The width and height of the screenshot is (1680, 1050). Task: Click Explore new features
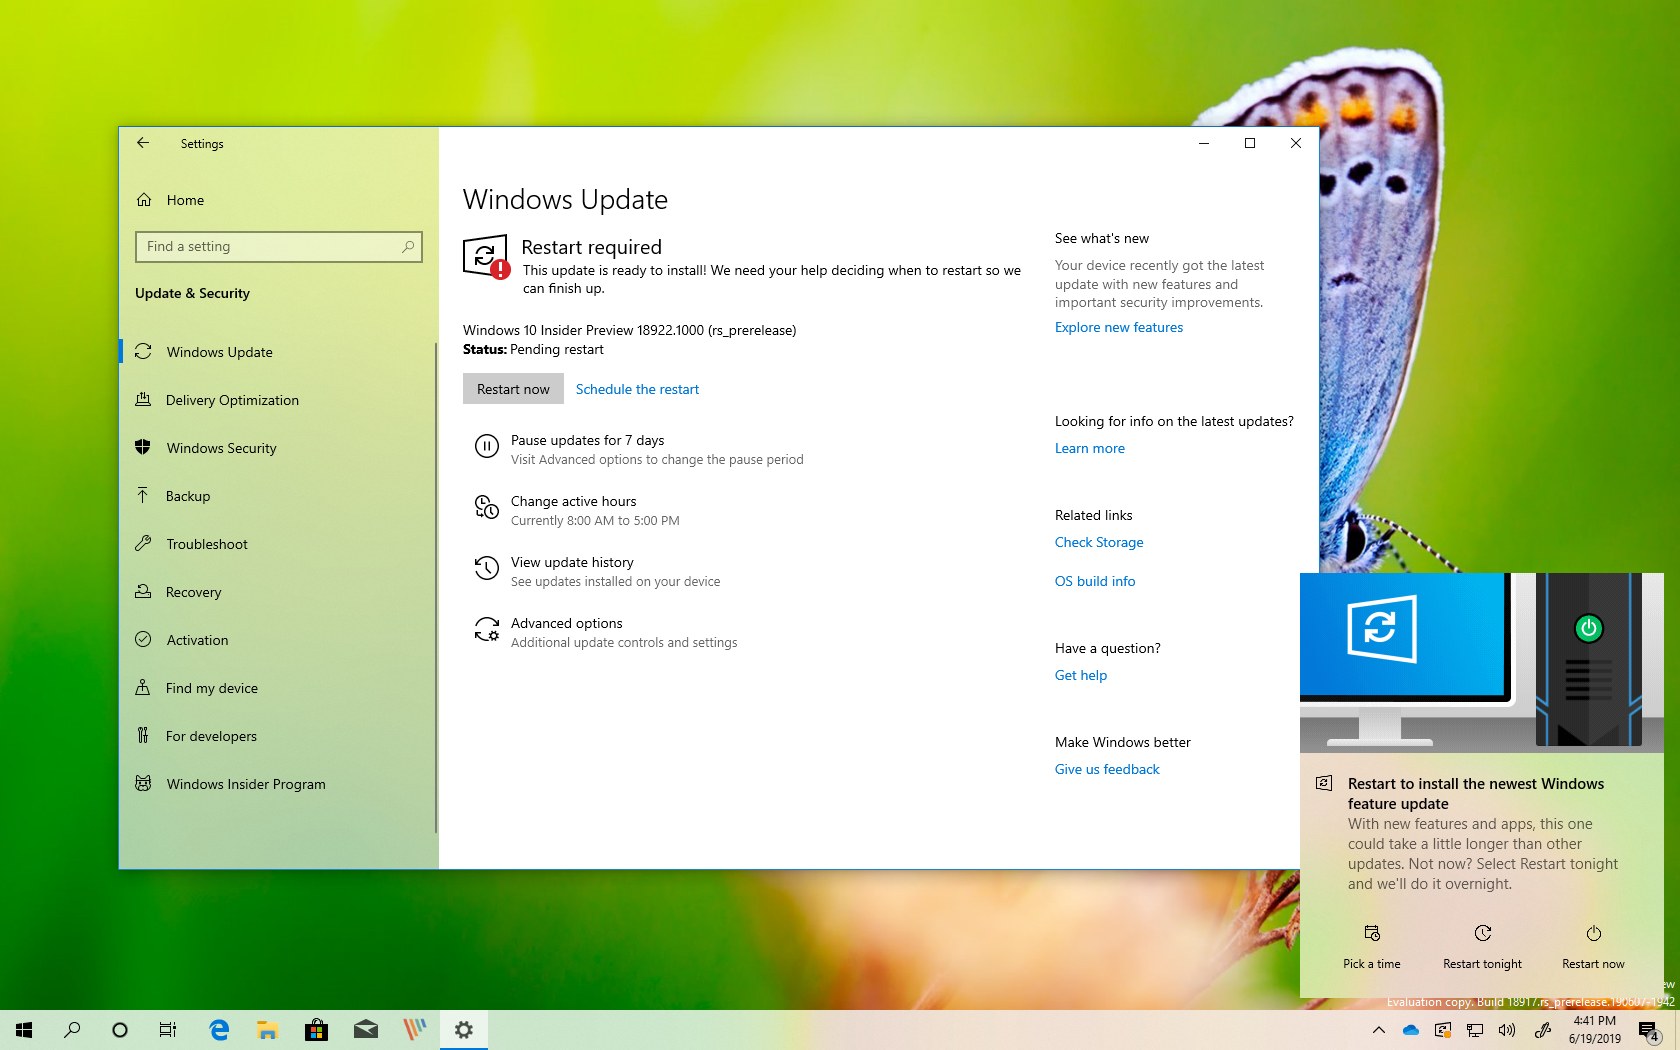[1118, 327]
